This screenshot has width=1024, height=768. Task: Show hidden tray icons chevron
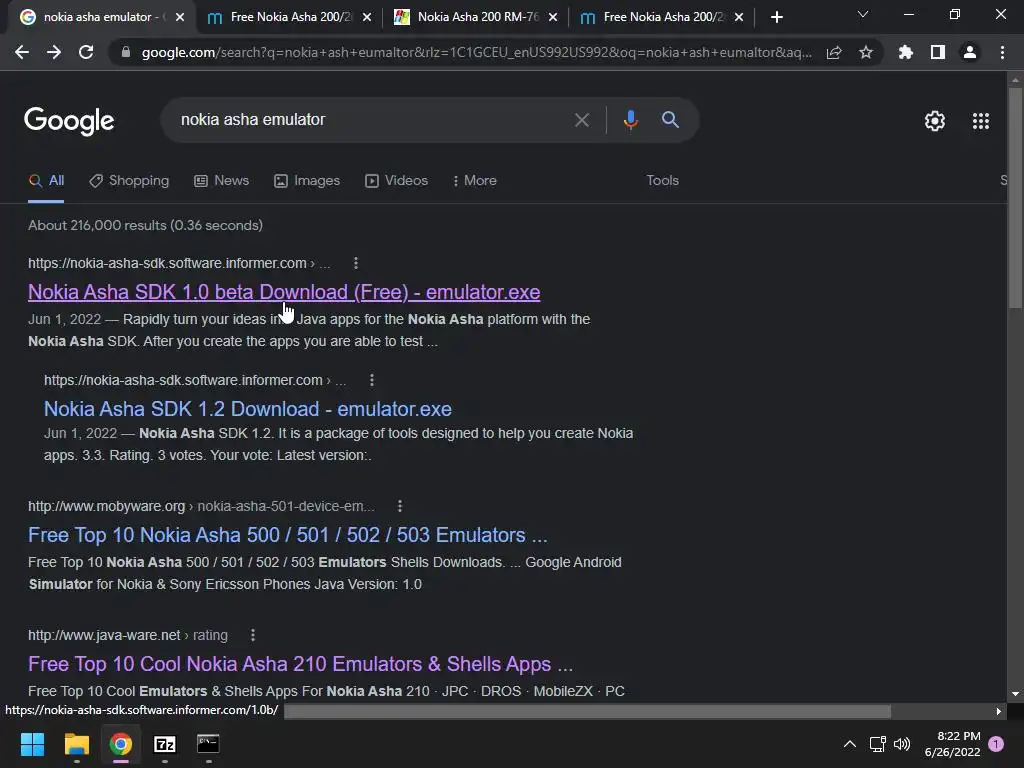pos(850,744)
